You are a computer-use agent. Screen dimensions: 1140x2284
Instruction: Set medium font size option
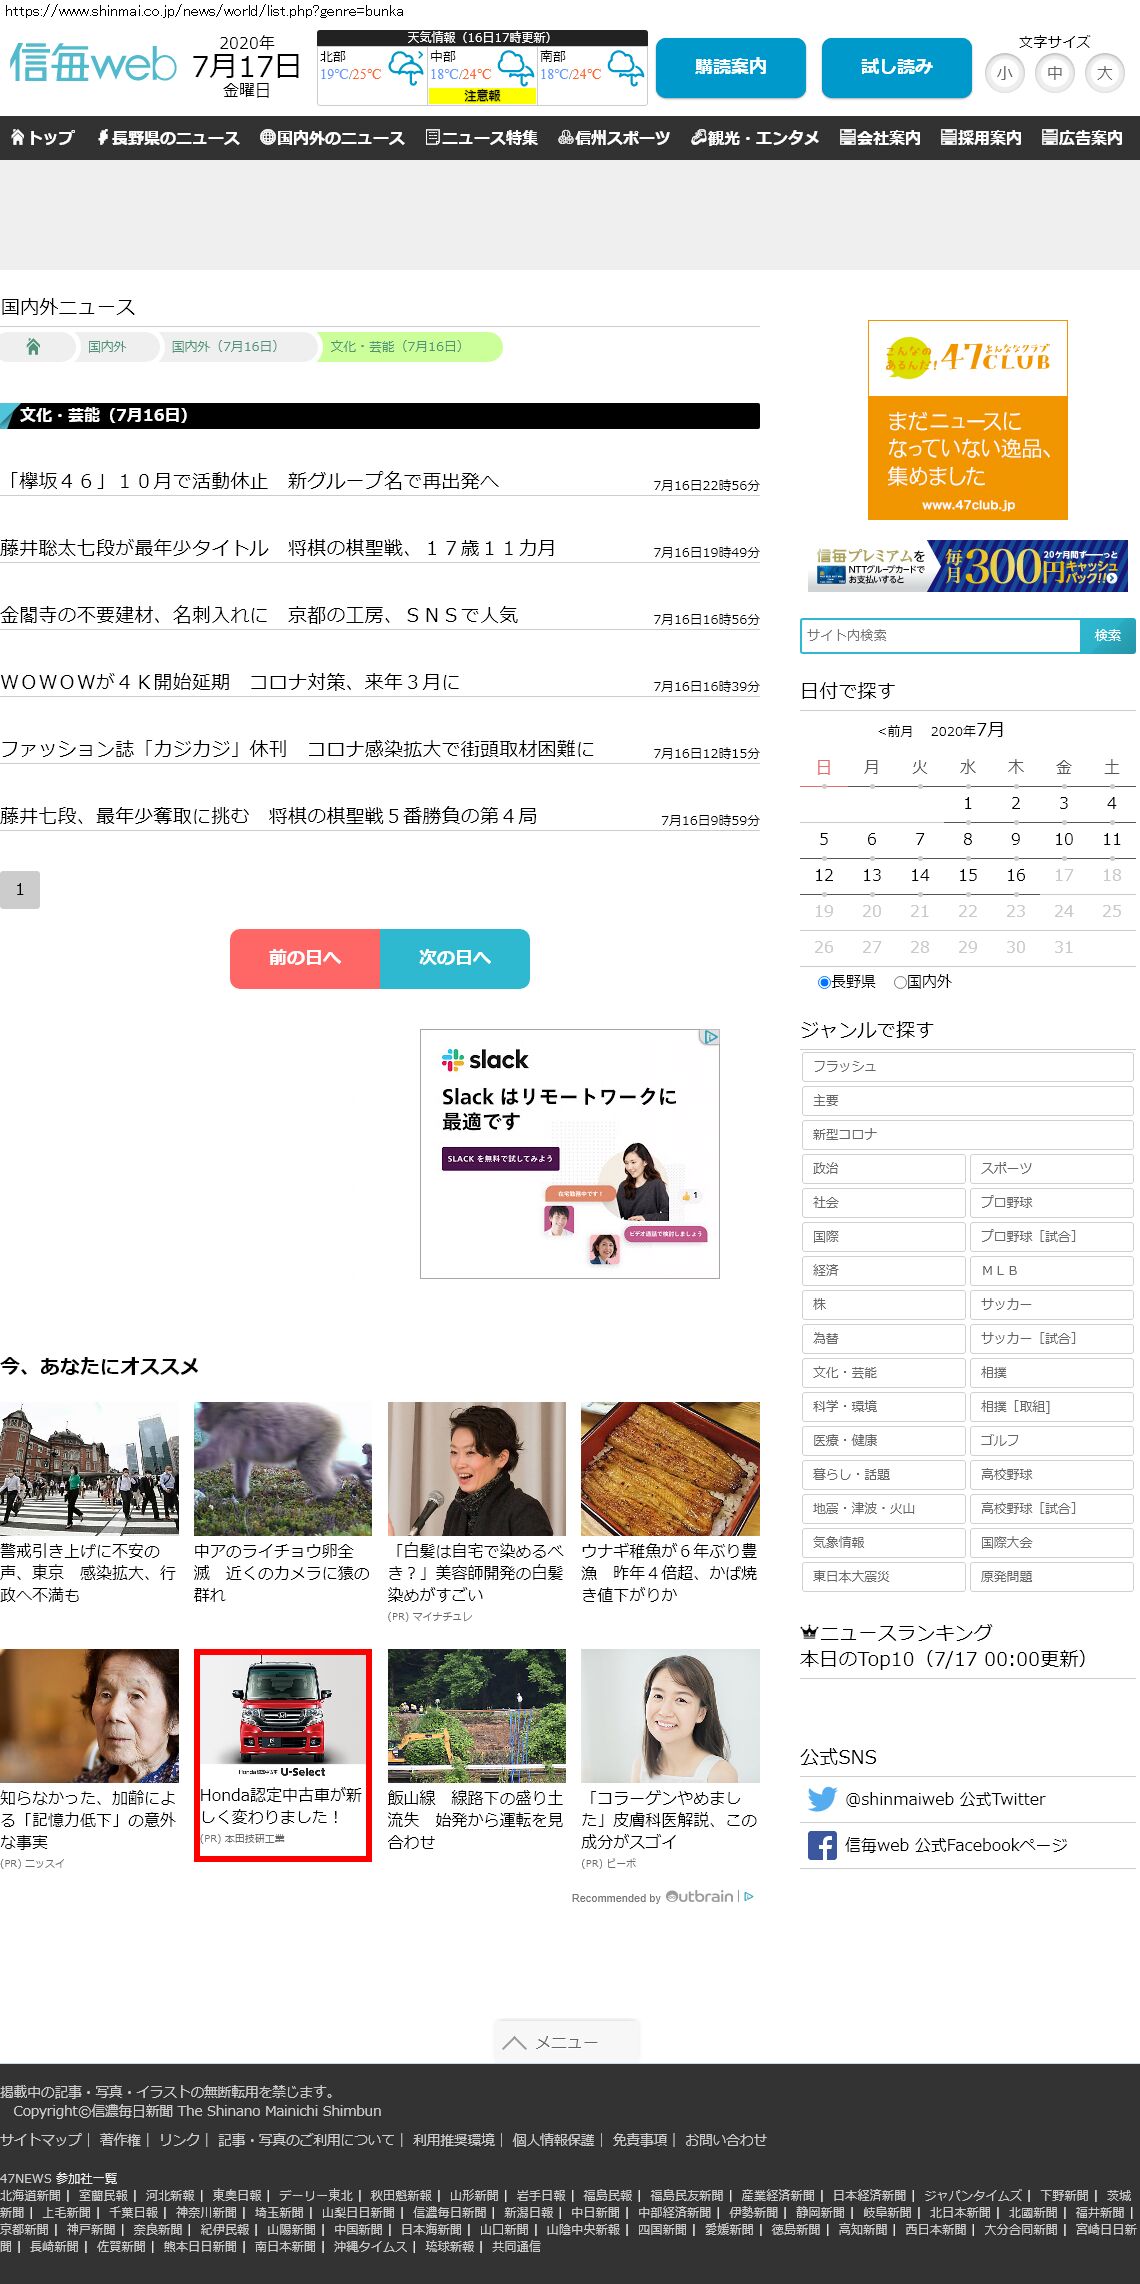click(x=1054, y=73)
